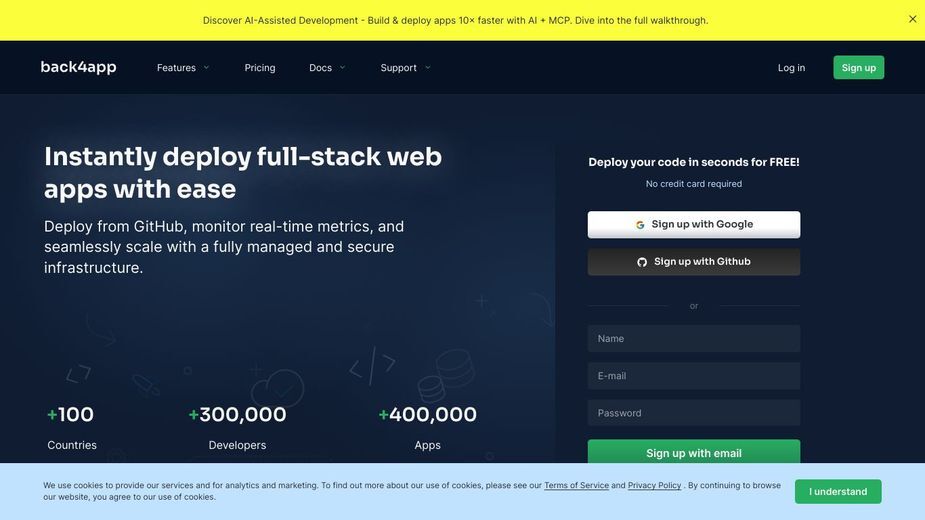The height and width of the screenshot is (520, 925).
Task: Click 'No credit card required' text
Action: 694,184
